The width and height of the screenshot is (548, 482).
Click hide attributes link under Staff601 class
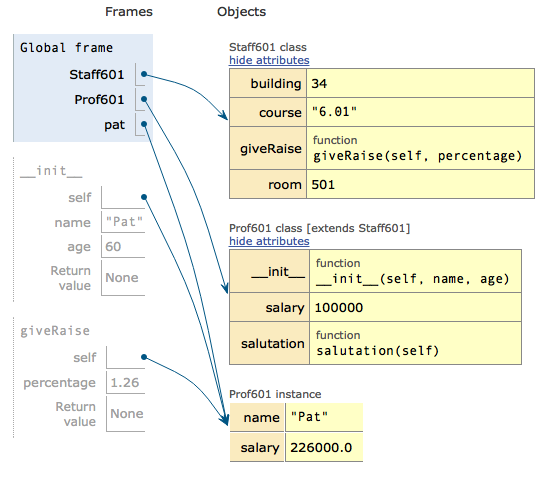click(x=269, y=60)
